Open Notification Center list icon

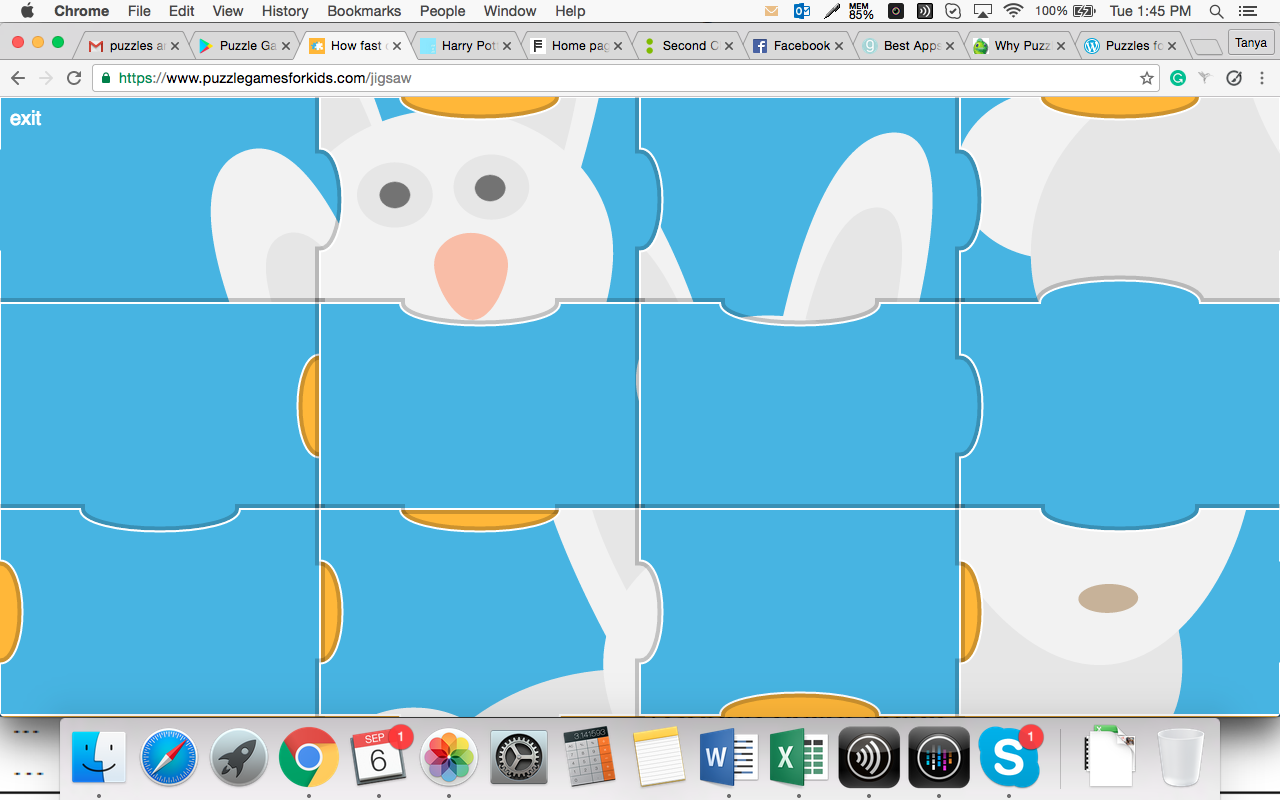1247,11
